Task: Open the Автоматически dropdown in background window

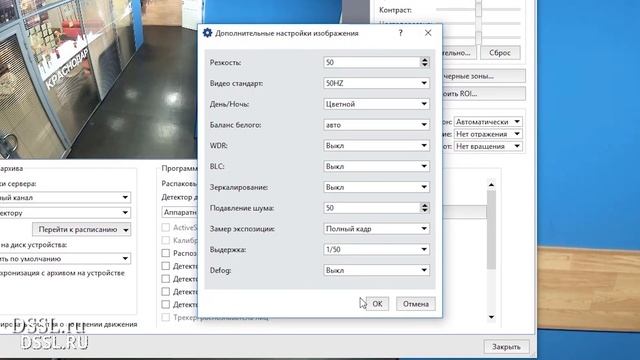Action: coord(488,122)
